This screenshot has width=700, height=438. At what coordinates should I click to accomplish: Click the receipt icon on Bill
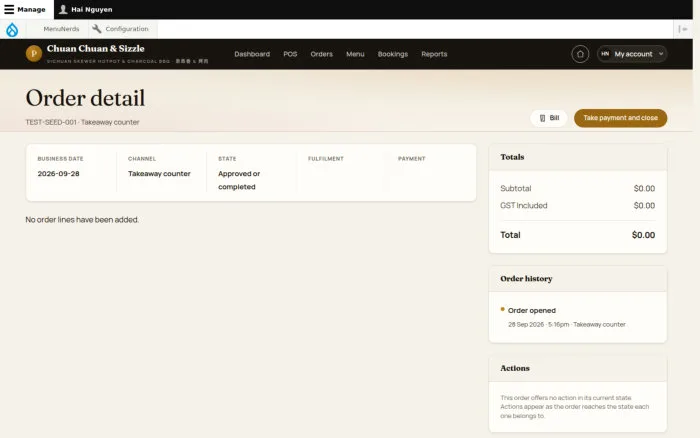coord(542,118)
